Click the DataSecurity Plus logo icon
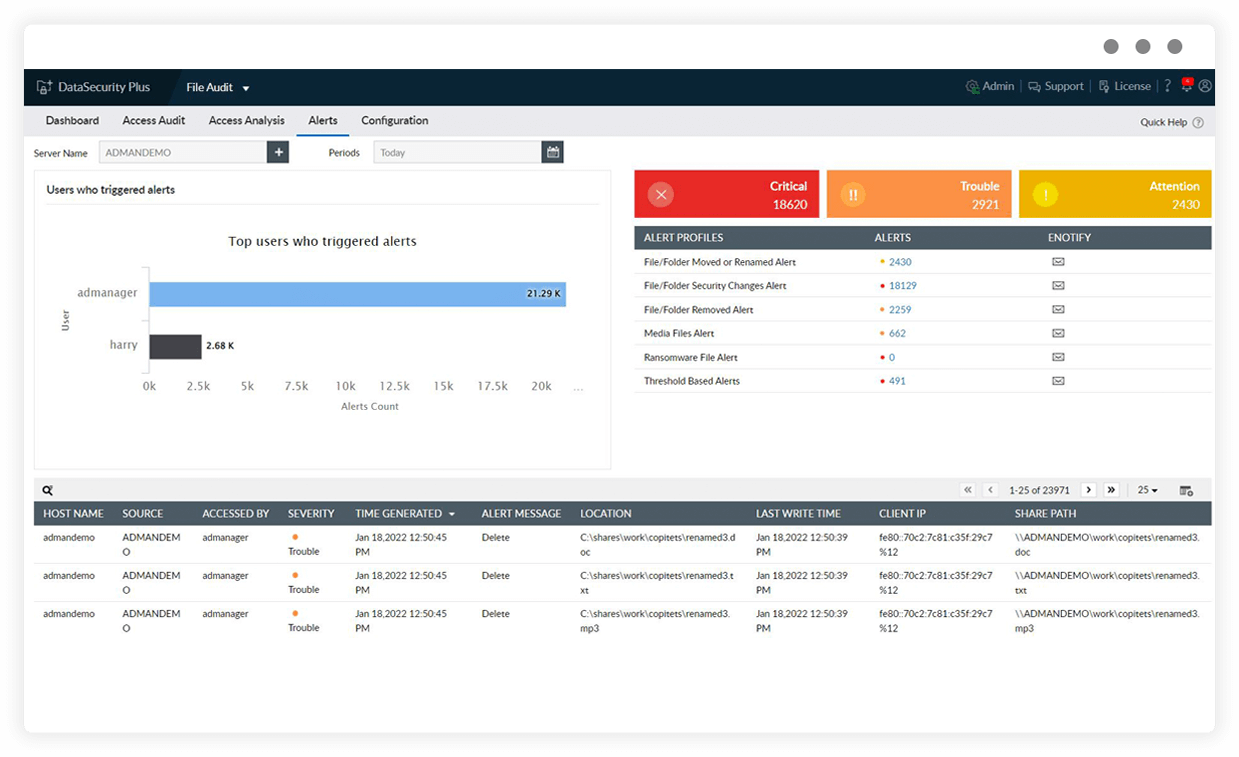The image size is (1239, 757). pyautogui.click(x=44, y=86)
